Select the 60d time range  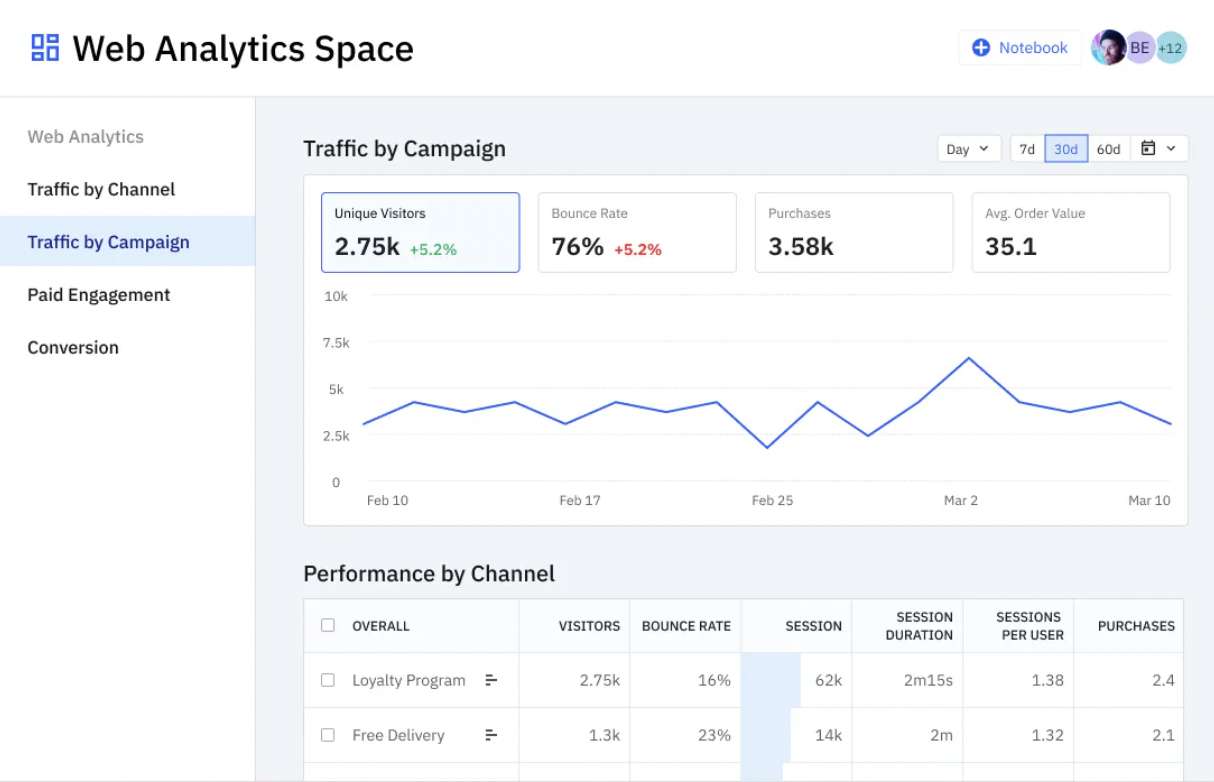[x=1108, y=148]
